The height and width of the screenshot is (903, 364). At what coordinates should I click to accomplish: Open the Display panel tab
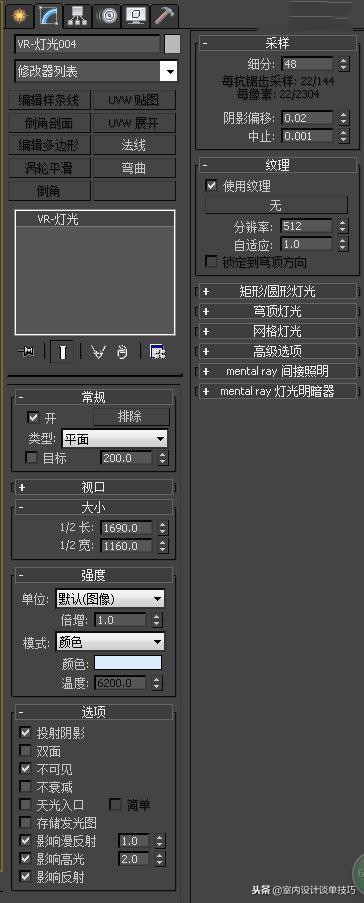tap(136, 16)
